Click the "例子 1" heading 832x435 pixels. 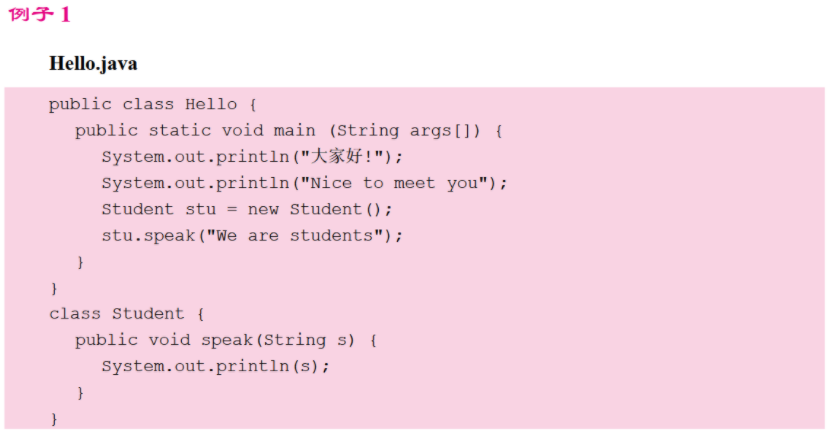pos(39,16)
